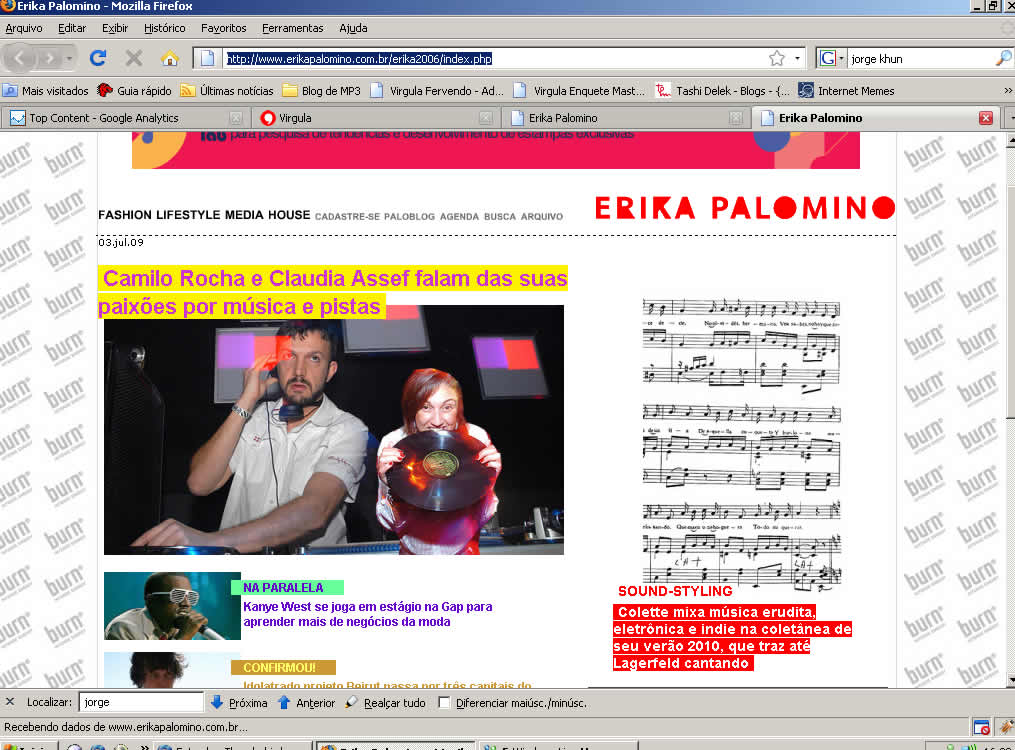
Task: Open the MEDIA section link
Action: pyautogui.click(x=244, y=215)
